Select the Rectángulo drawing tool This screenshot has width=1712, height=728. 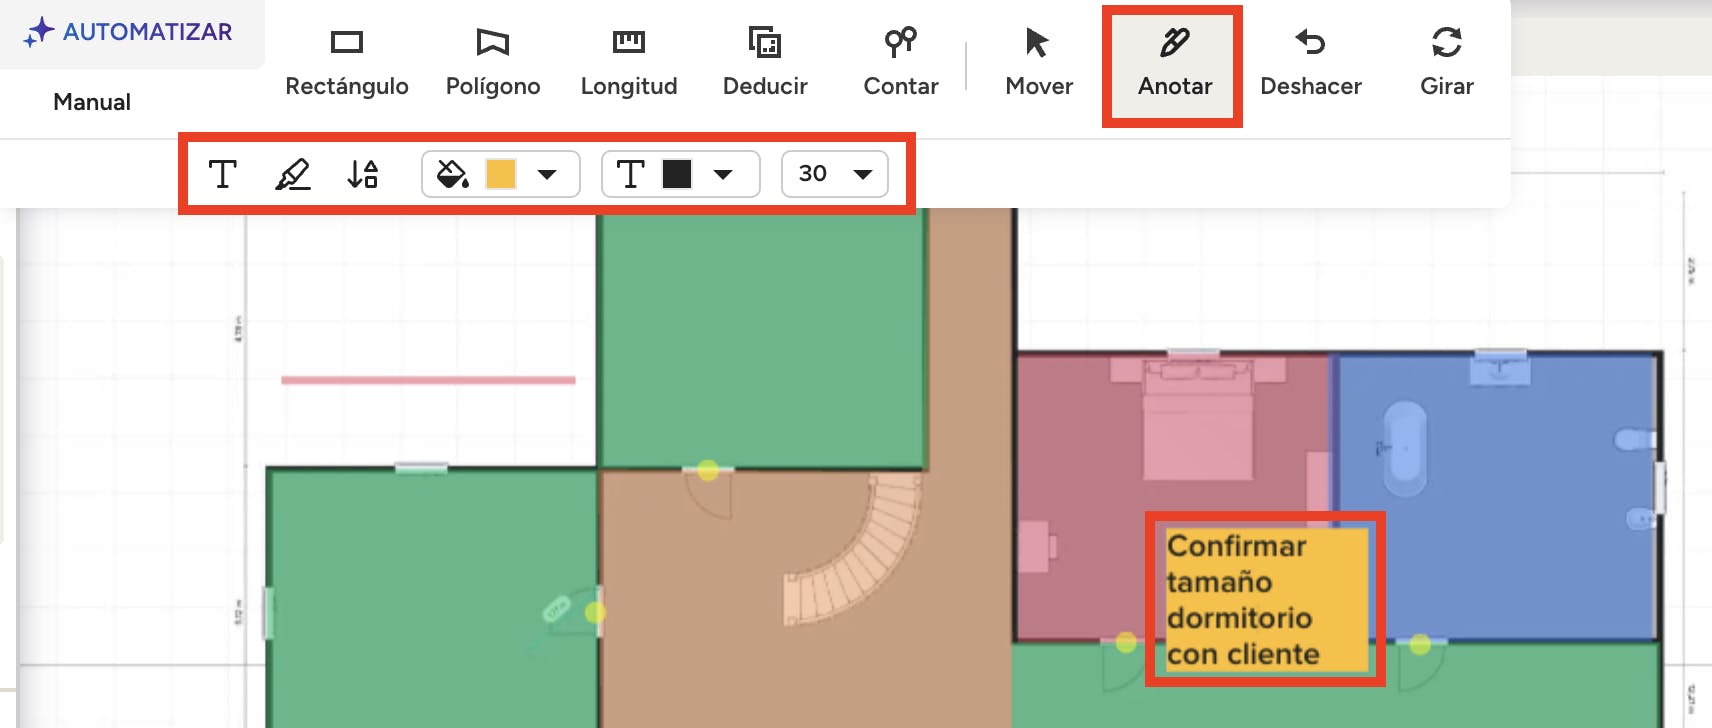[x=346, y=62]
